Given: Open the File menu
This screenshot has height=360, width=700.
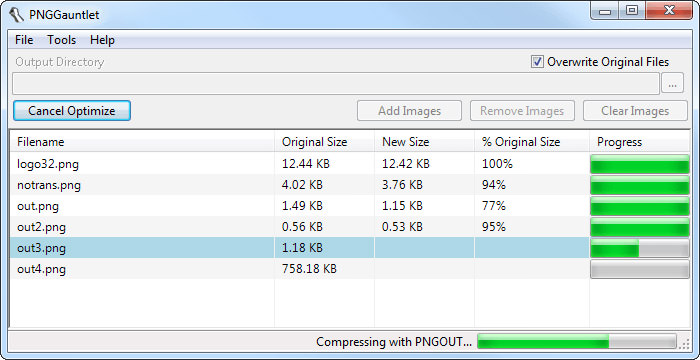Looking at the screenshot, I should tap(24, 40).
